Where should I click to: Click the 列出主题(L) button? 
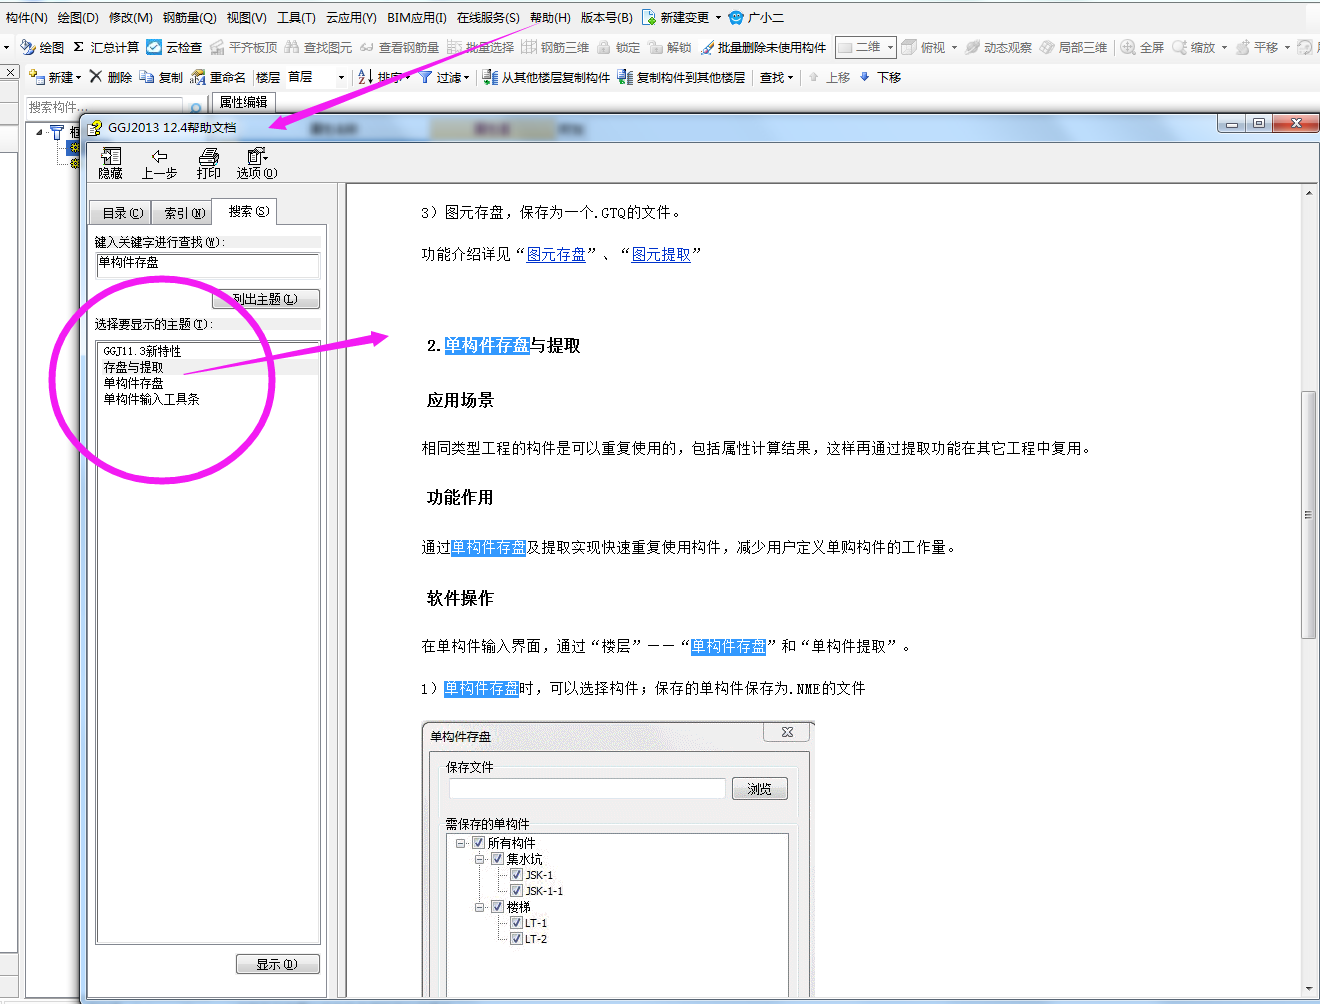[265, 299]
